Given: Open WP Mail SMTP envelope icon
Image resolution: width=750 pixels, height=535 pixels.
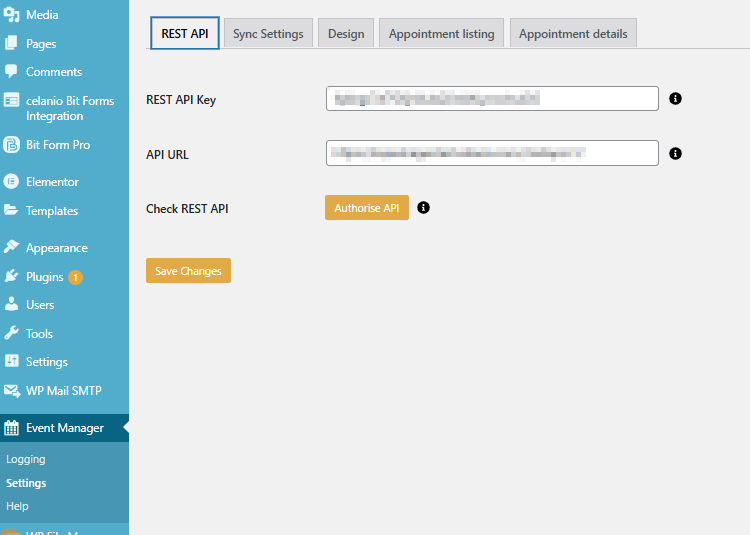Looking at the screenshot, I should pyautogui.click(x=12, y=391).
